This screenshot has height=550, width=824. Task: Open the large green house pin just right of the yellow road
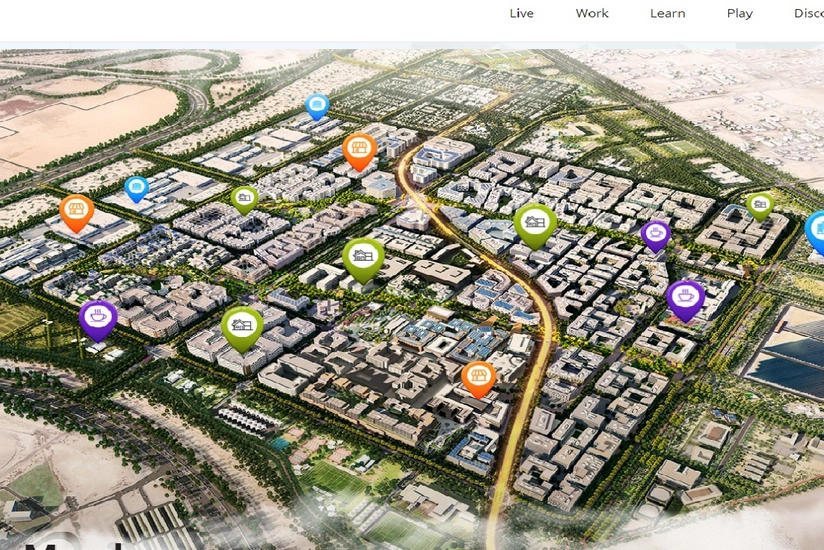535,226
